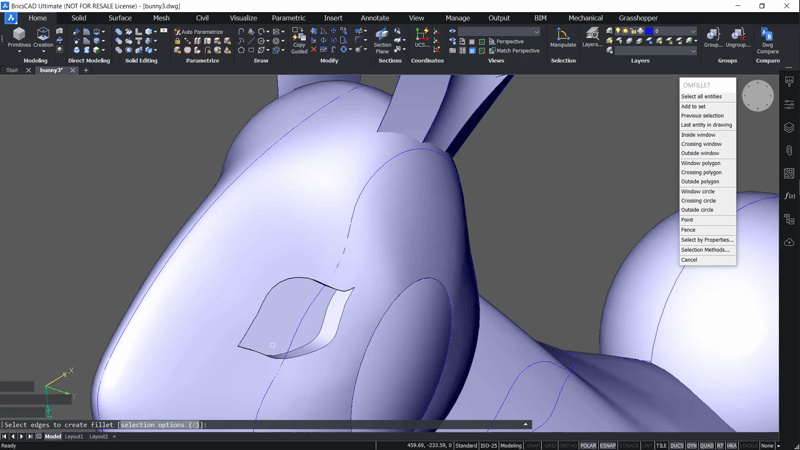Switch to the Surface ribbon tab
This screenshot has height=450, width=800.
point(120,18)
